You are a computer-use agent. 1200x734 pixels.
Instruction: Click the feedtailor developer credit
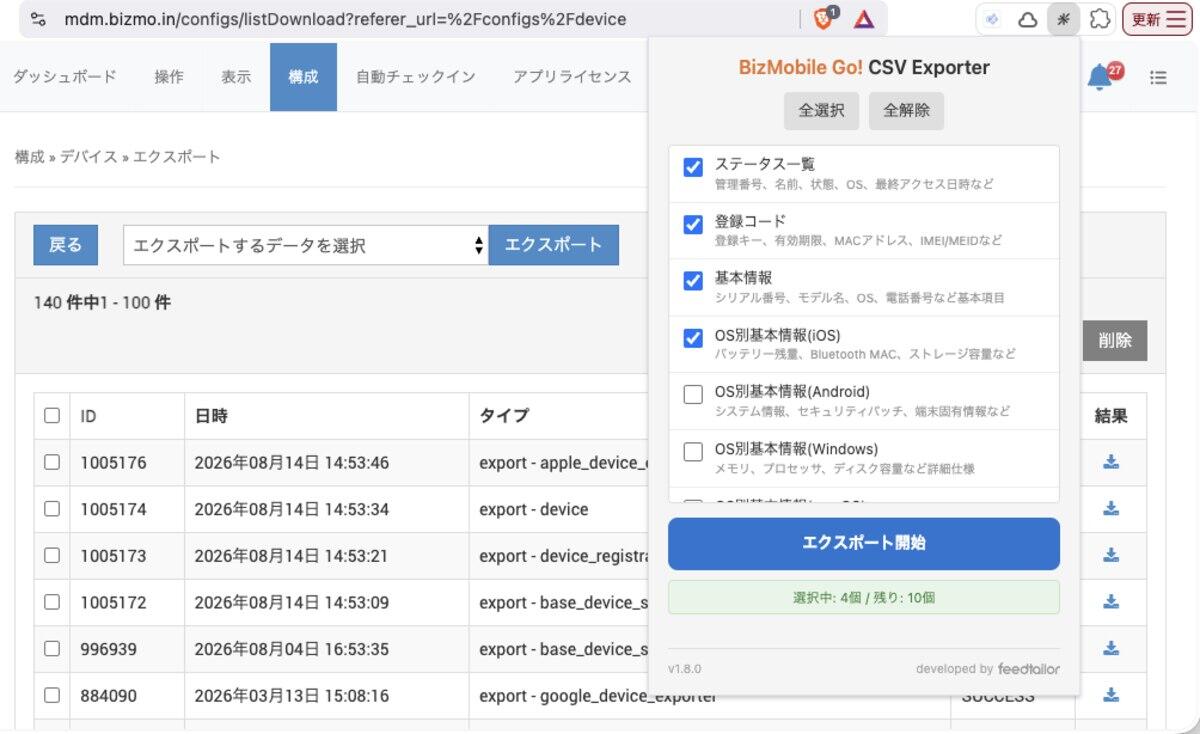point(1028,668)
